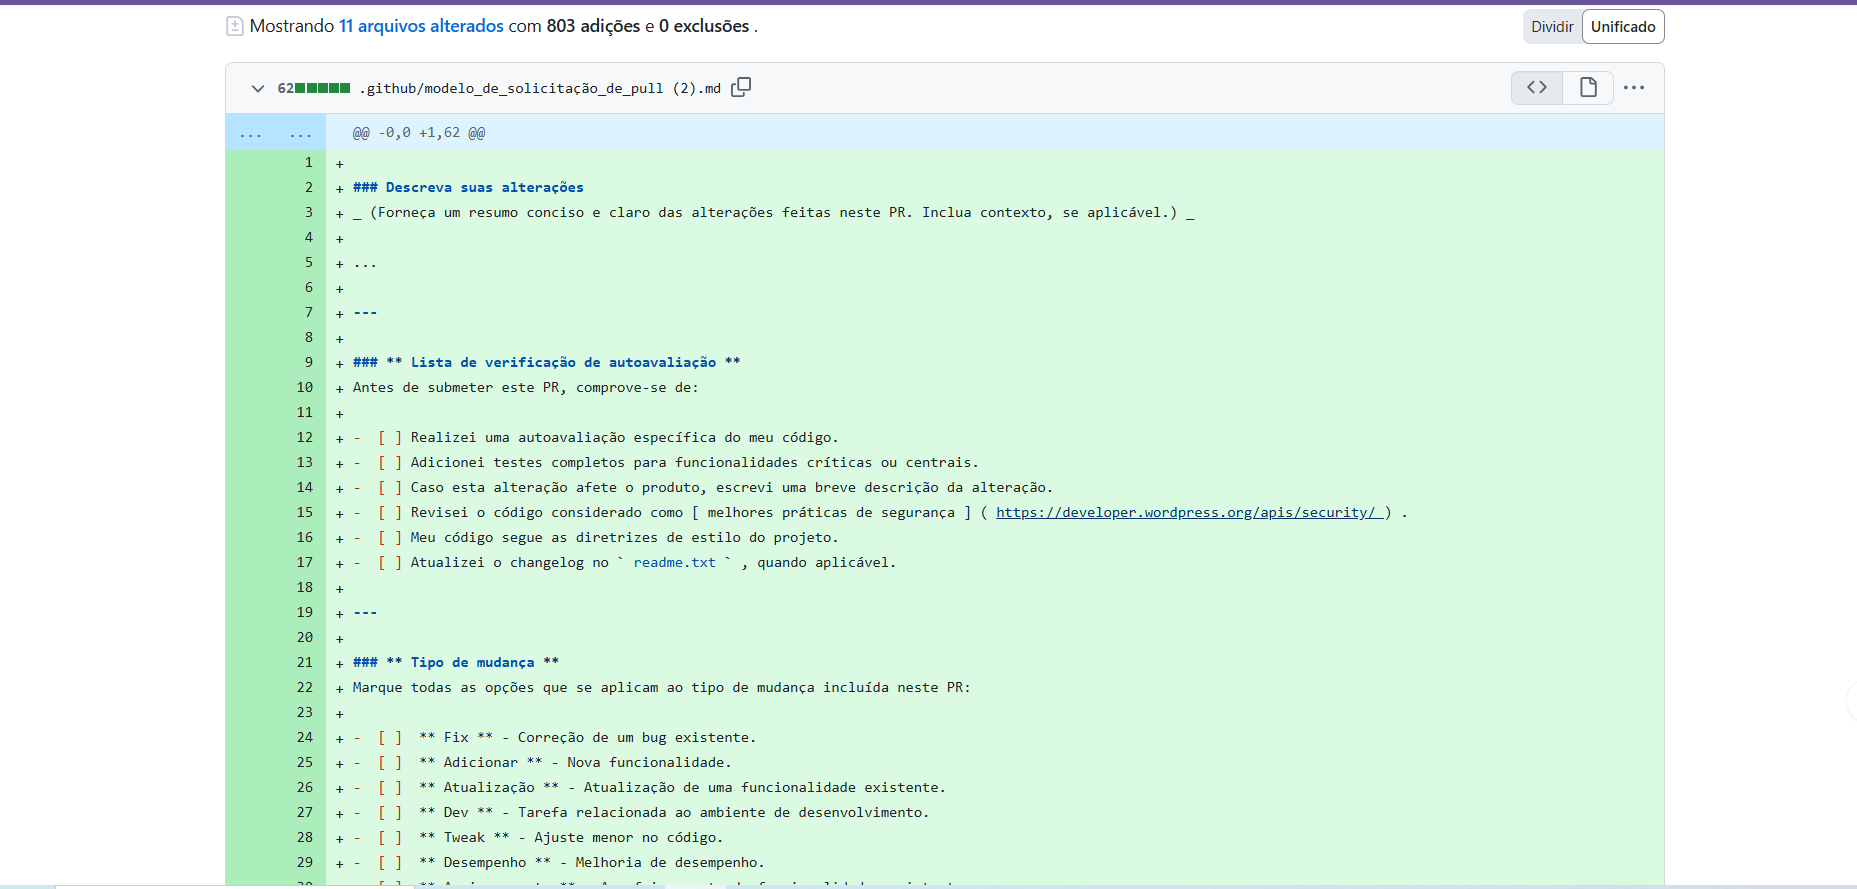
Task: Show the rendered file view icon
Action: tap(1588, 88)
